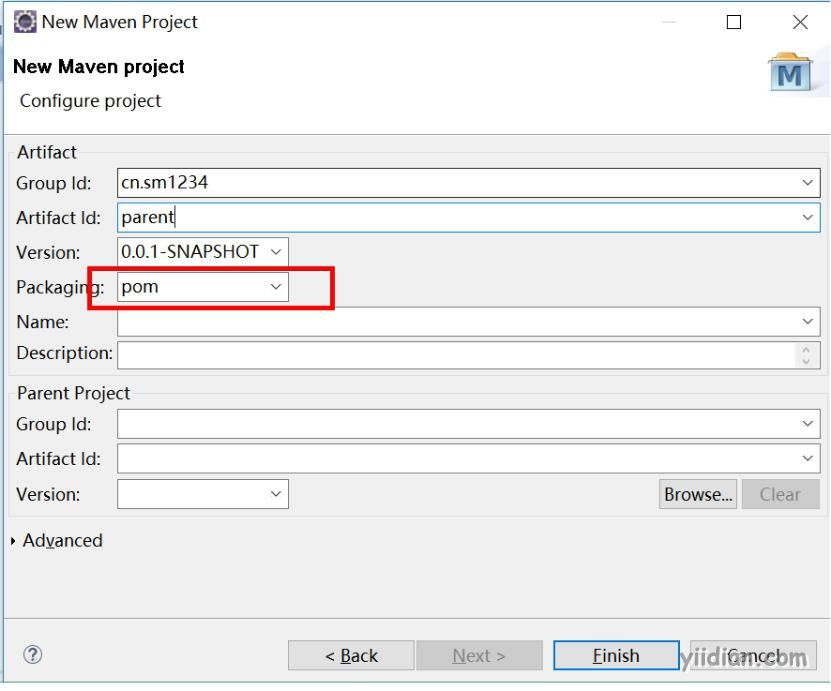
Task: Open Parent Project Group Id dropdown
Action: (x=808, y=424)
